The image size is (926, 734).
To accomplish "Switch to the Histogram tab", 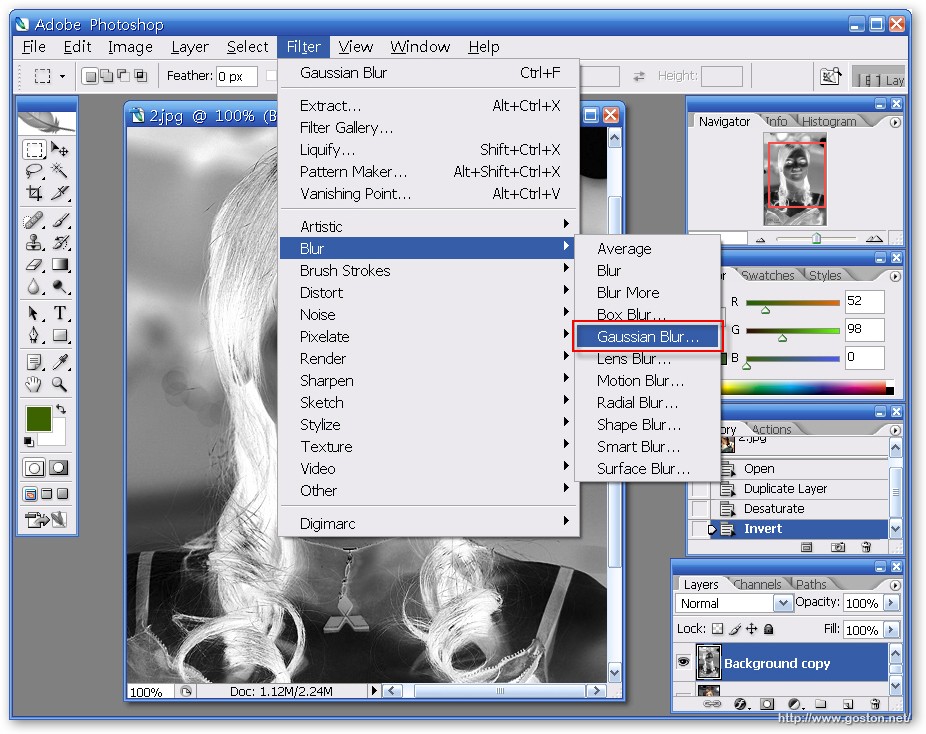I will coord(829,121).
